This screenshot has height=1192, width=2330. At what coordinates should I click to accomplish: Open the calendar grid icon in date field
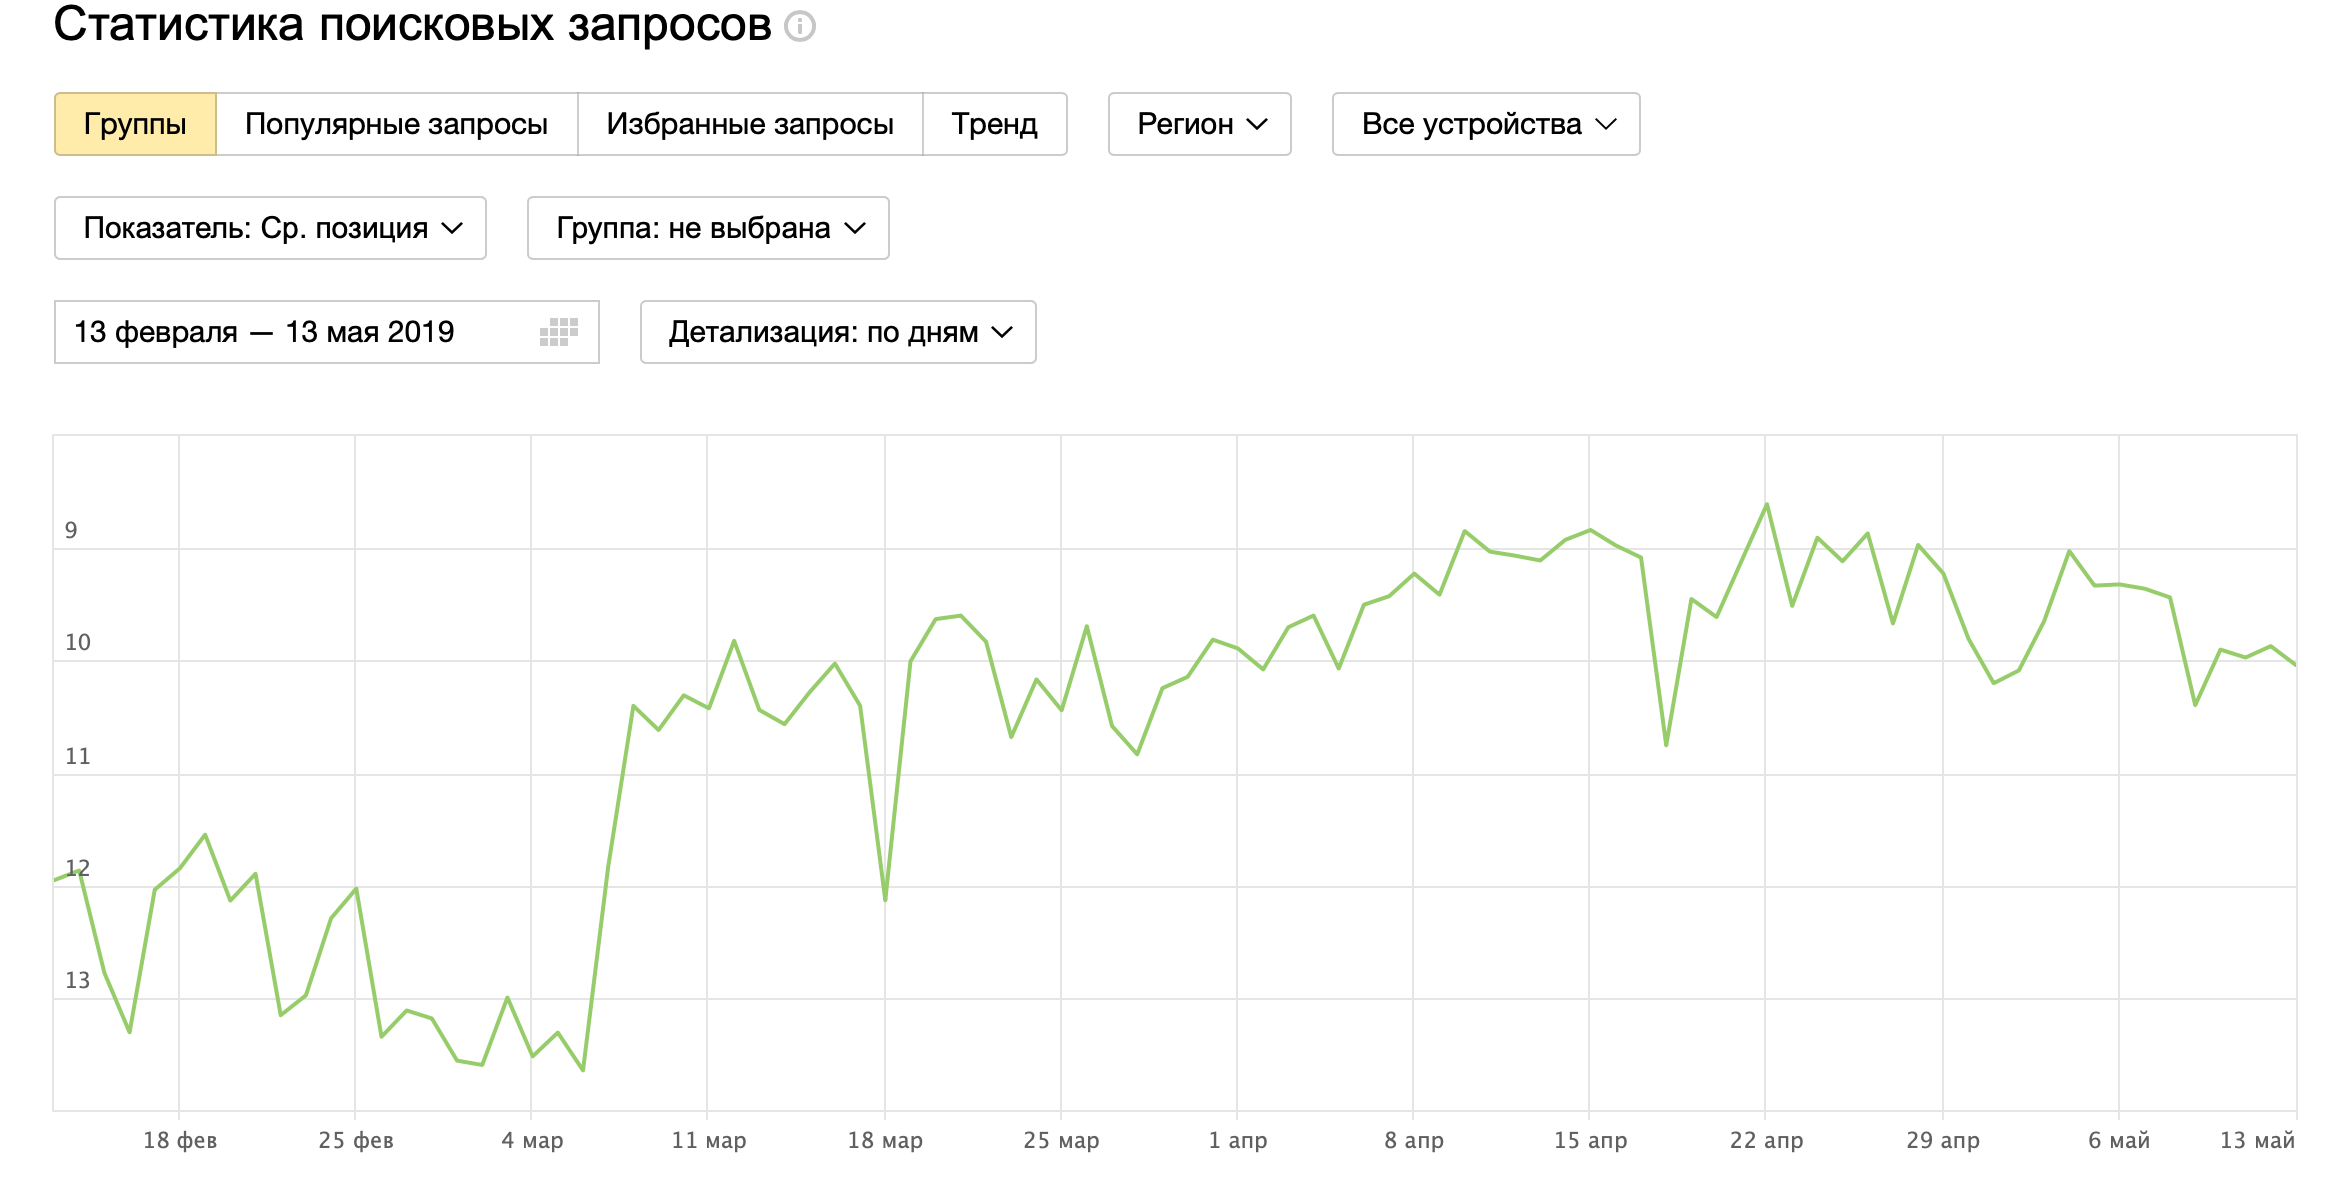point(558,332)
